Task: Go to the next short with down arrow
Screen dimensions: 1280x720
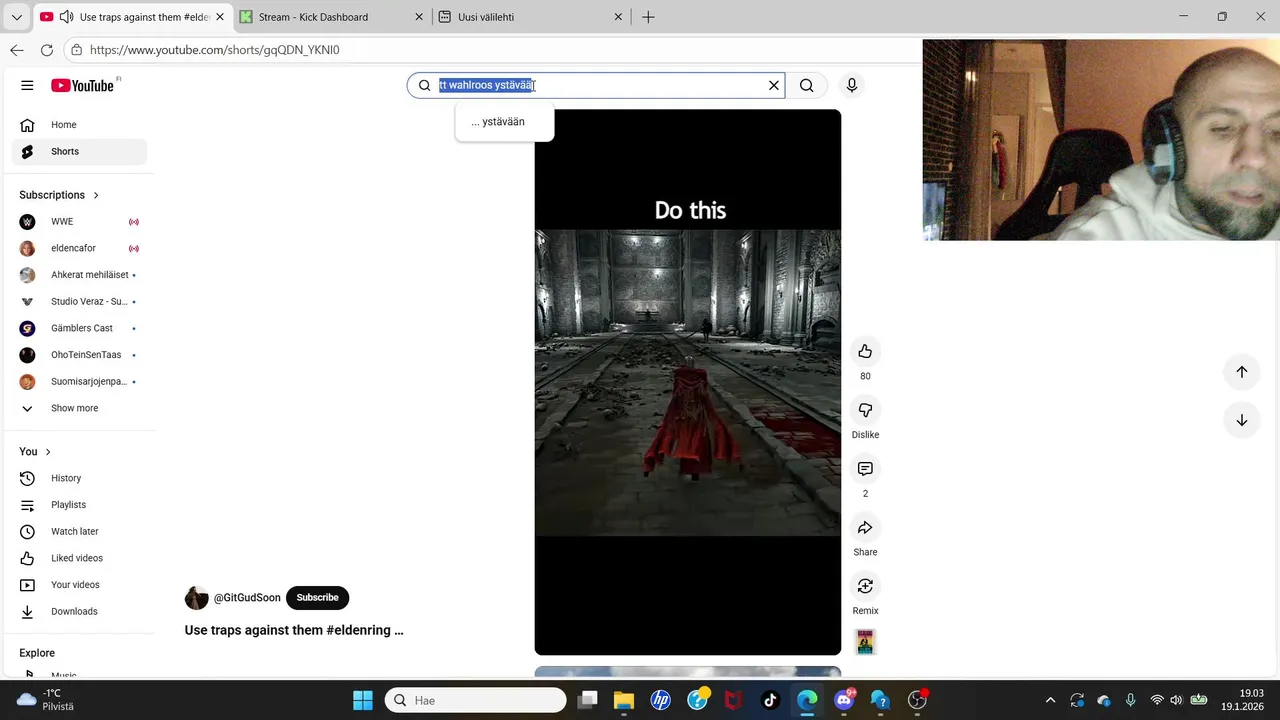Action: (1241, 420)
